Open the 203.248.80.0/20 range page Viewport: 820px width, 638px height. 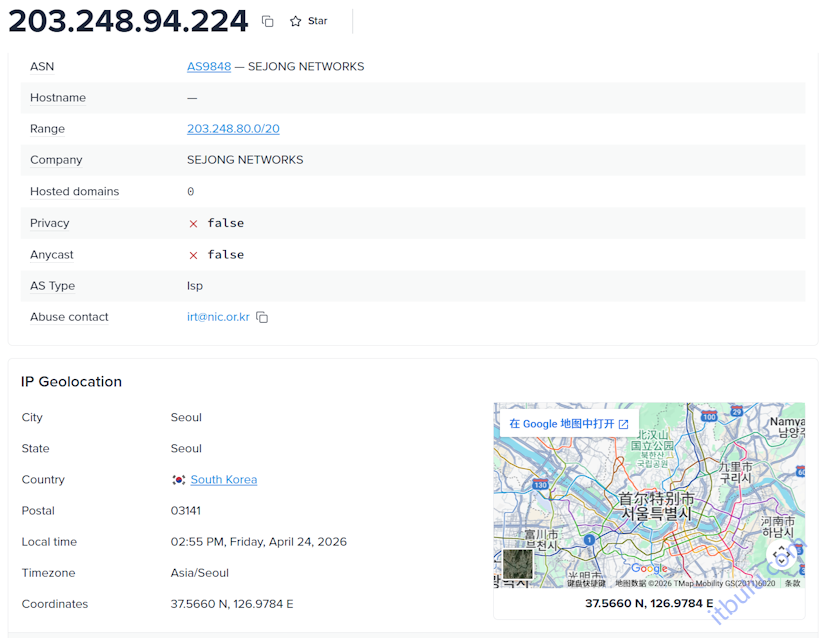point(233,129)
